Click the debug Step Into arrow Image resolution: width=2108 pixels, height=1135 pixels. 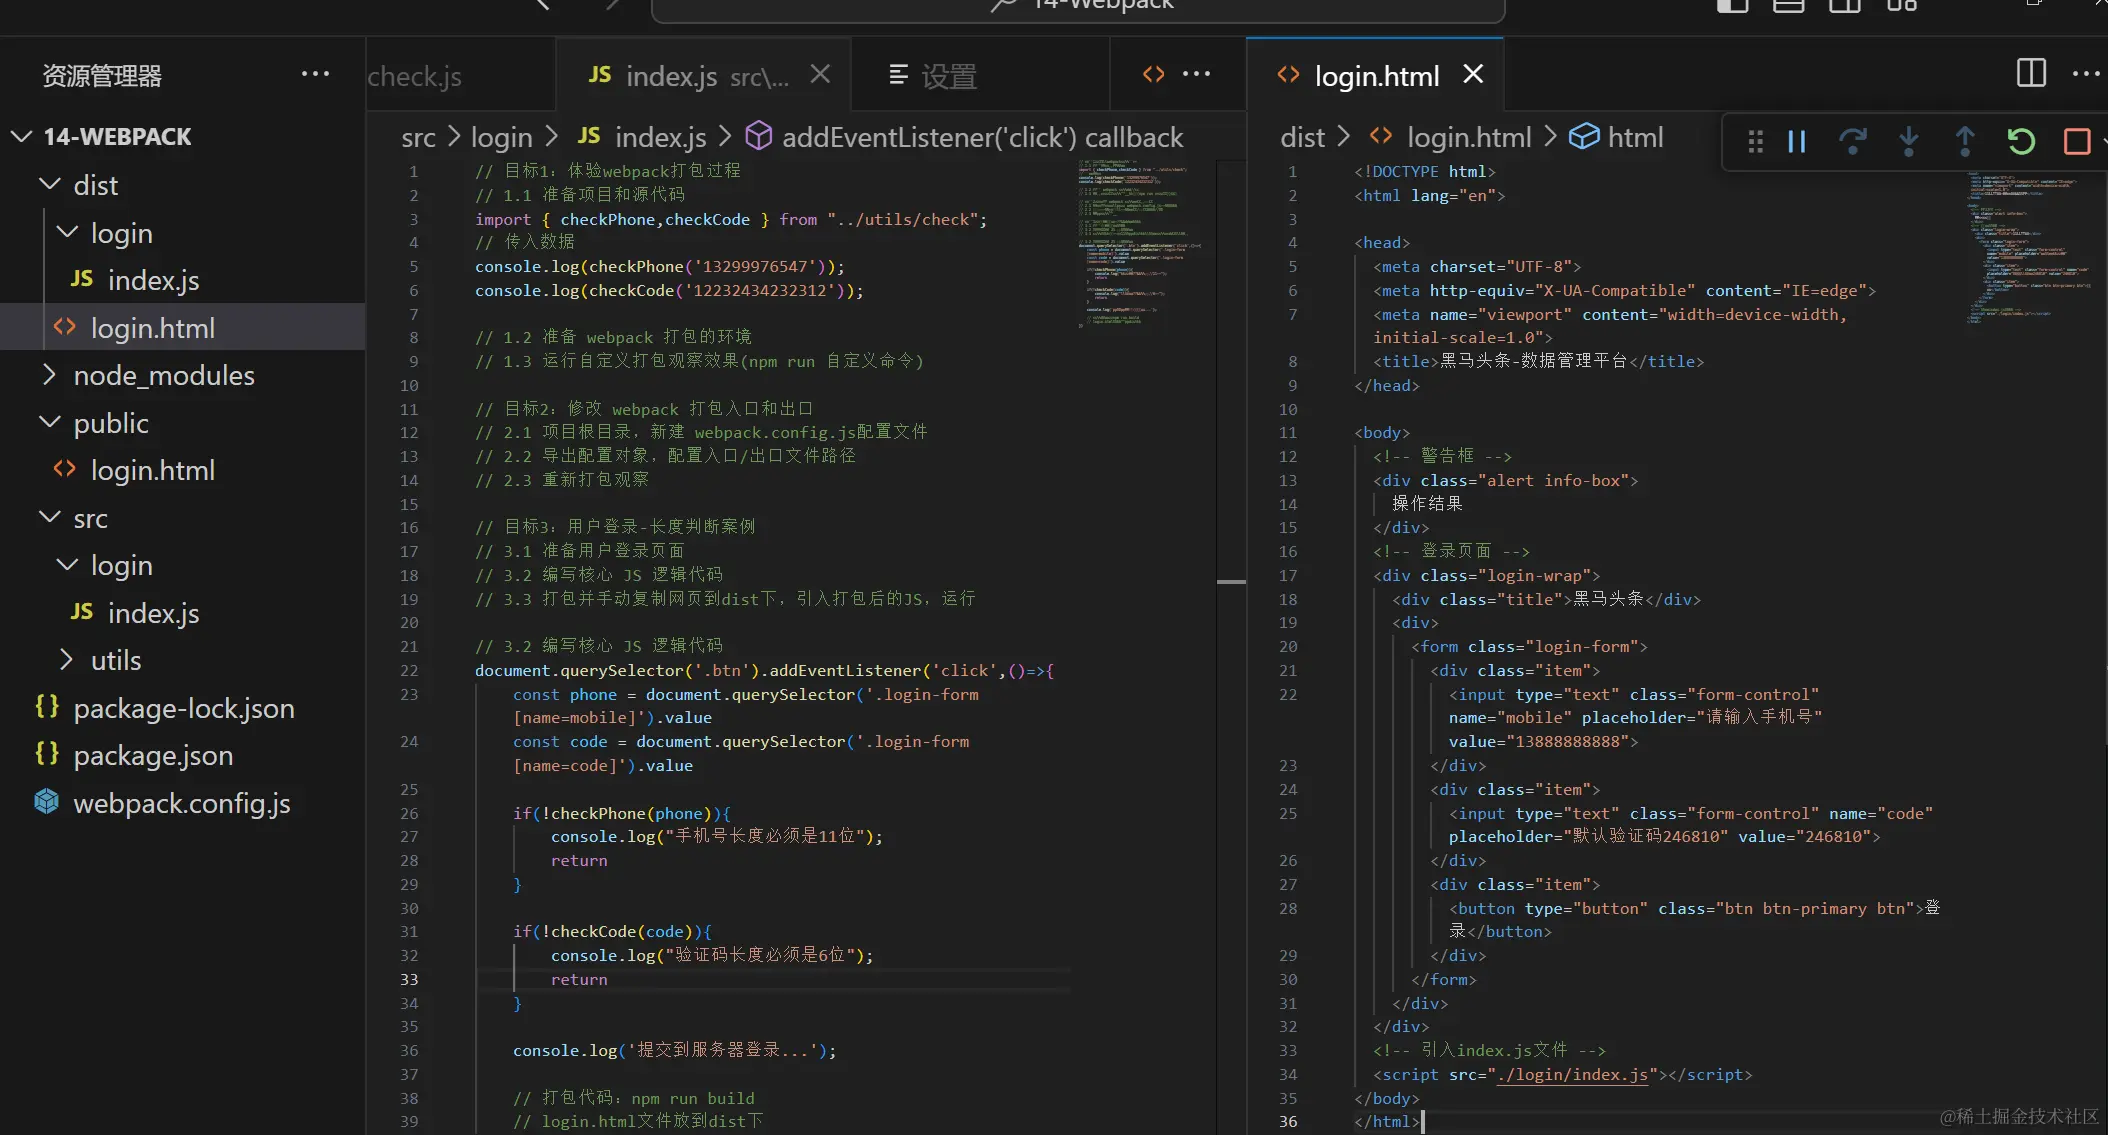[1909, 141]
